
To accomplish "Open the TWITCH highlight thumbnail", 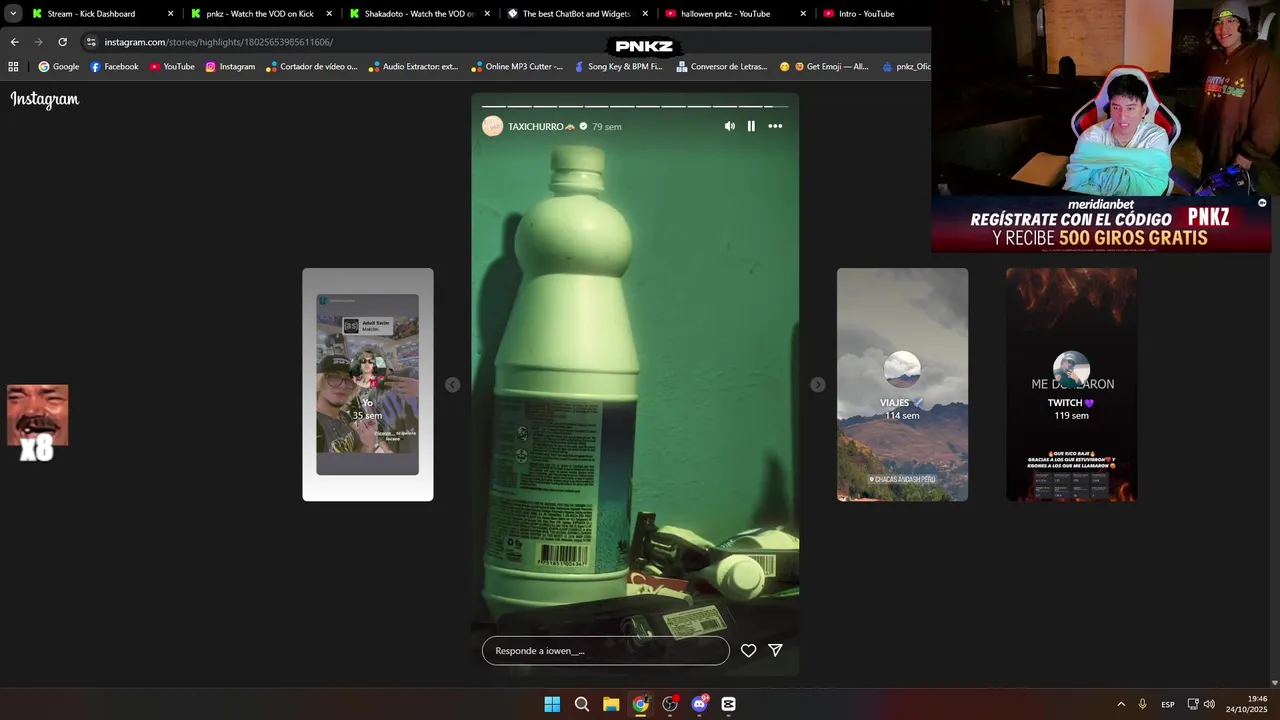I will 1071,384.
